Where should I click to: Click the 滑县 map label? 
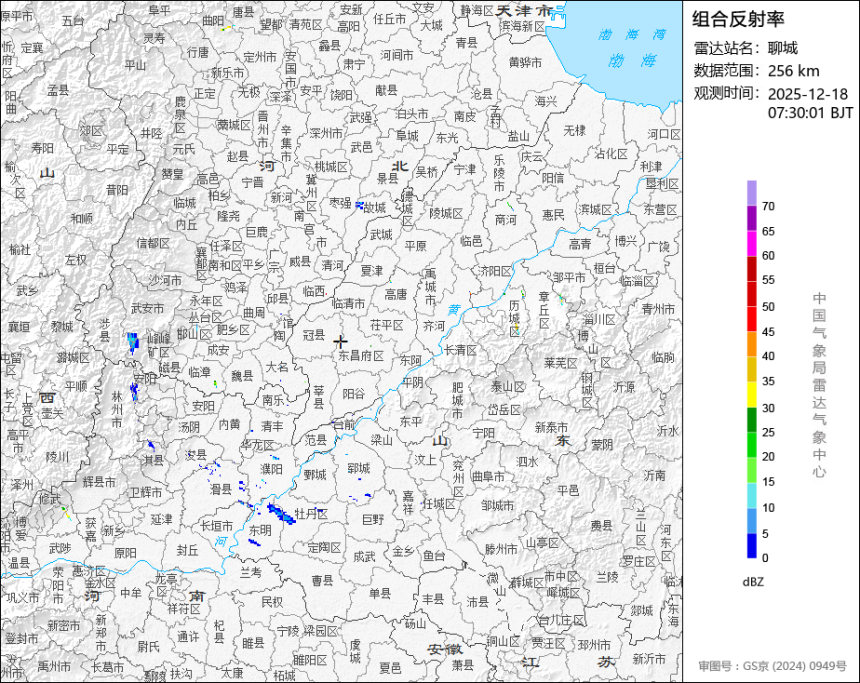[x=221, y=489]
